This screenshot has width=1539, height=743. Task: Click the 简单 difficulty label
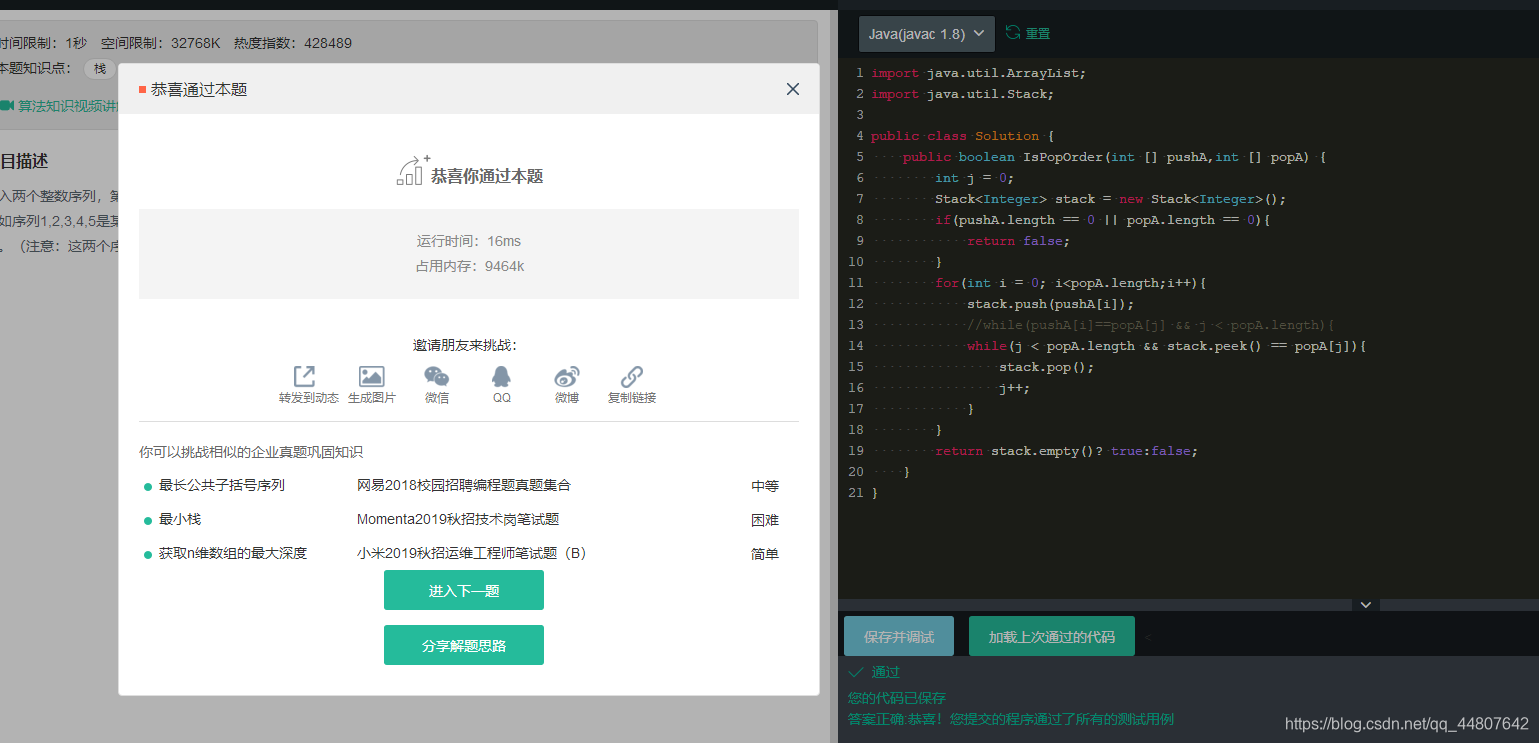click(x=765, y=553)
